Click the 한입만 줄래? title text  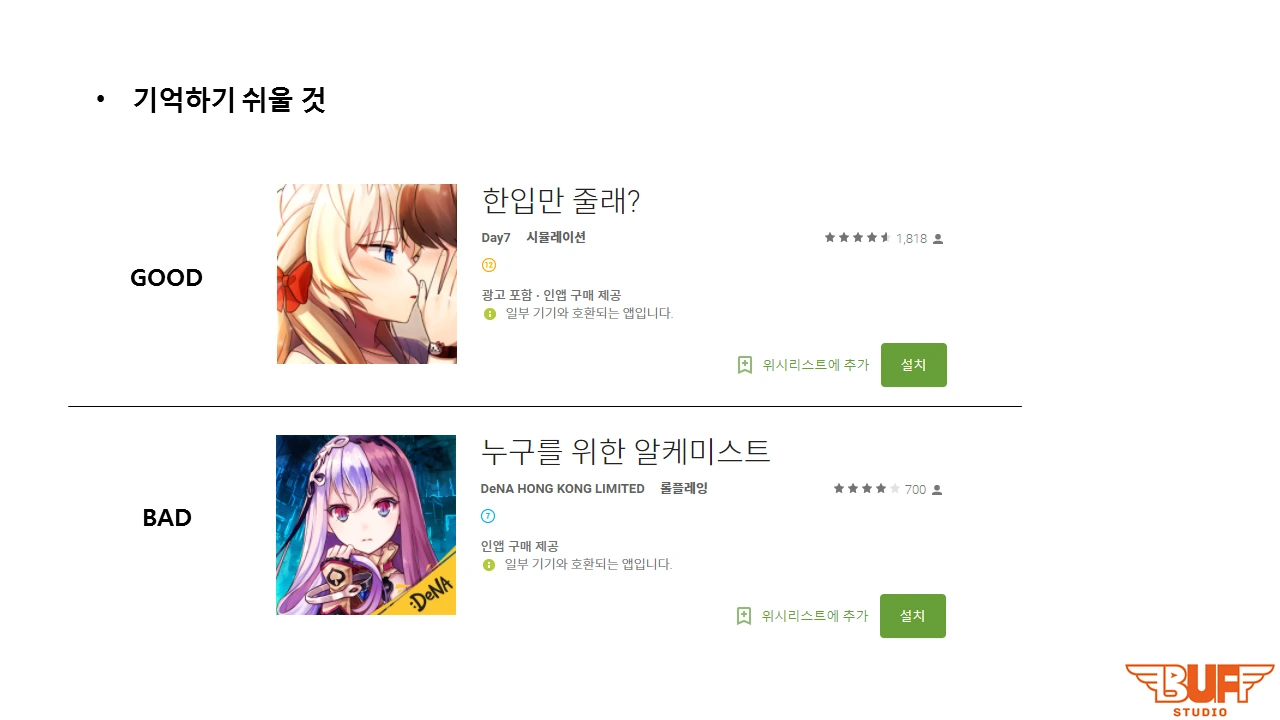coord(561,201)
